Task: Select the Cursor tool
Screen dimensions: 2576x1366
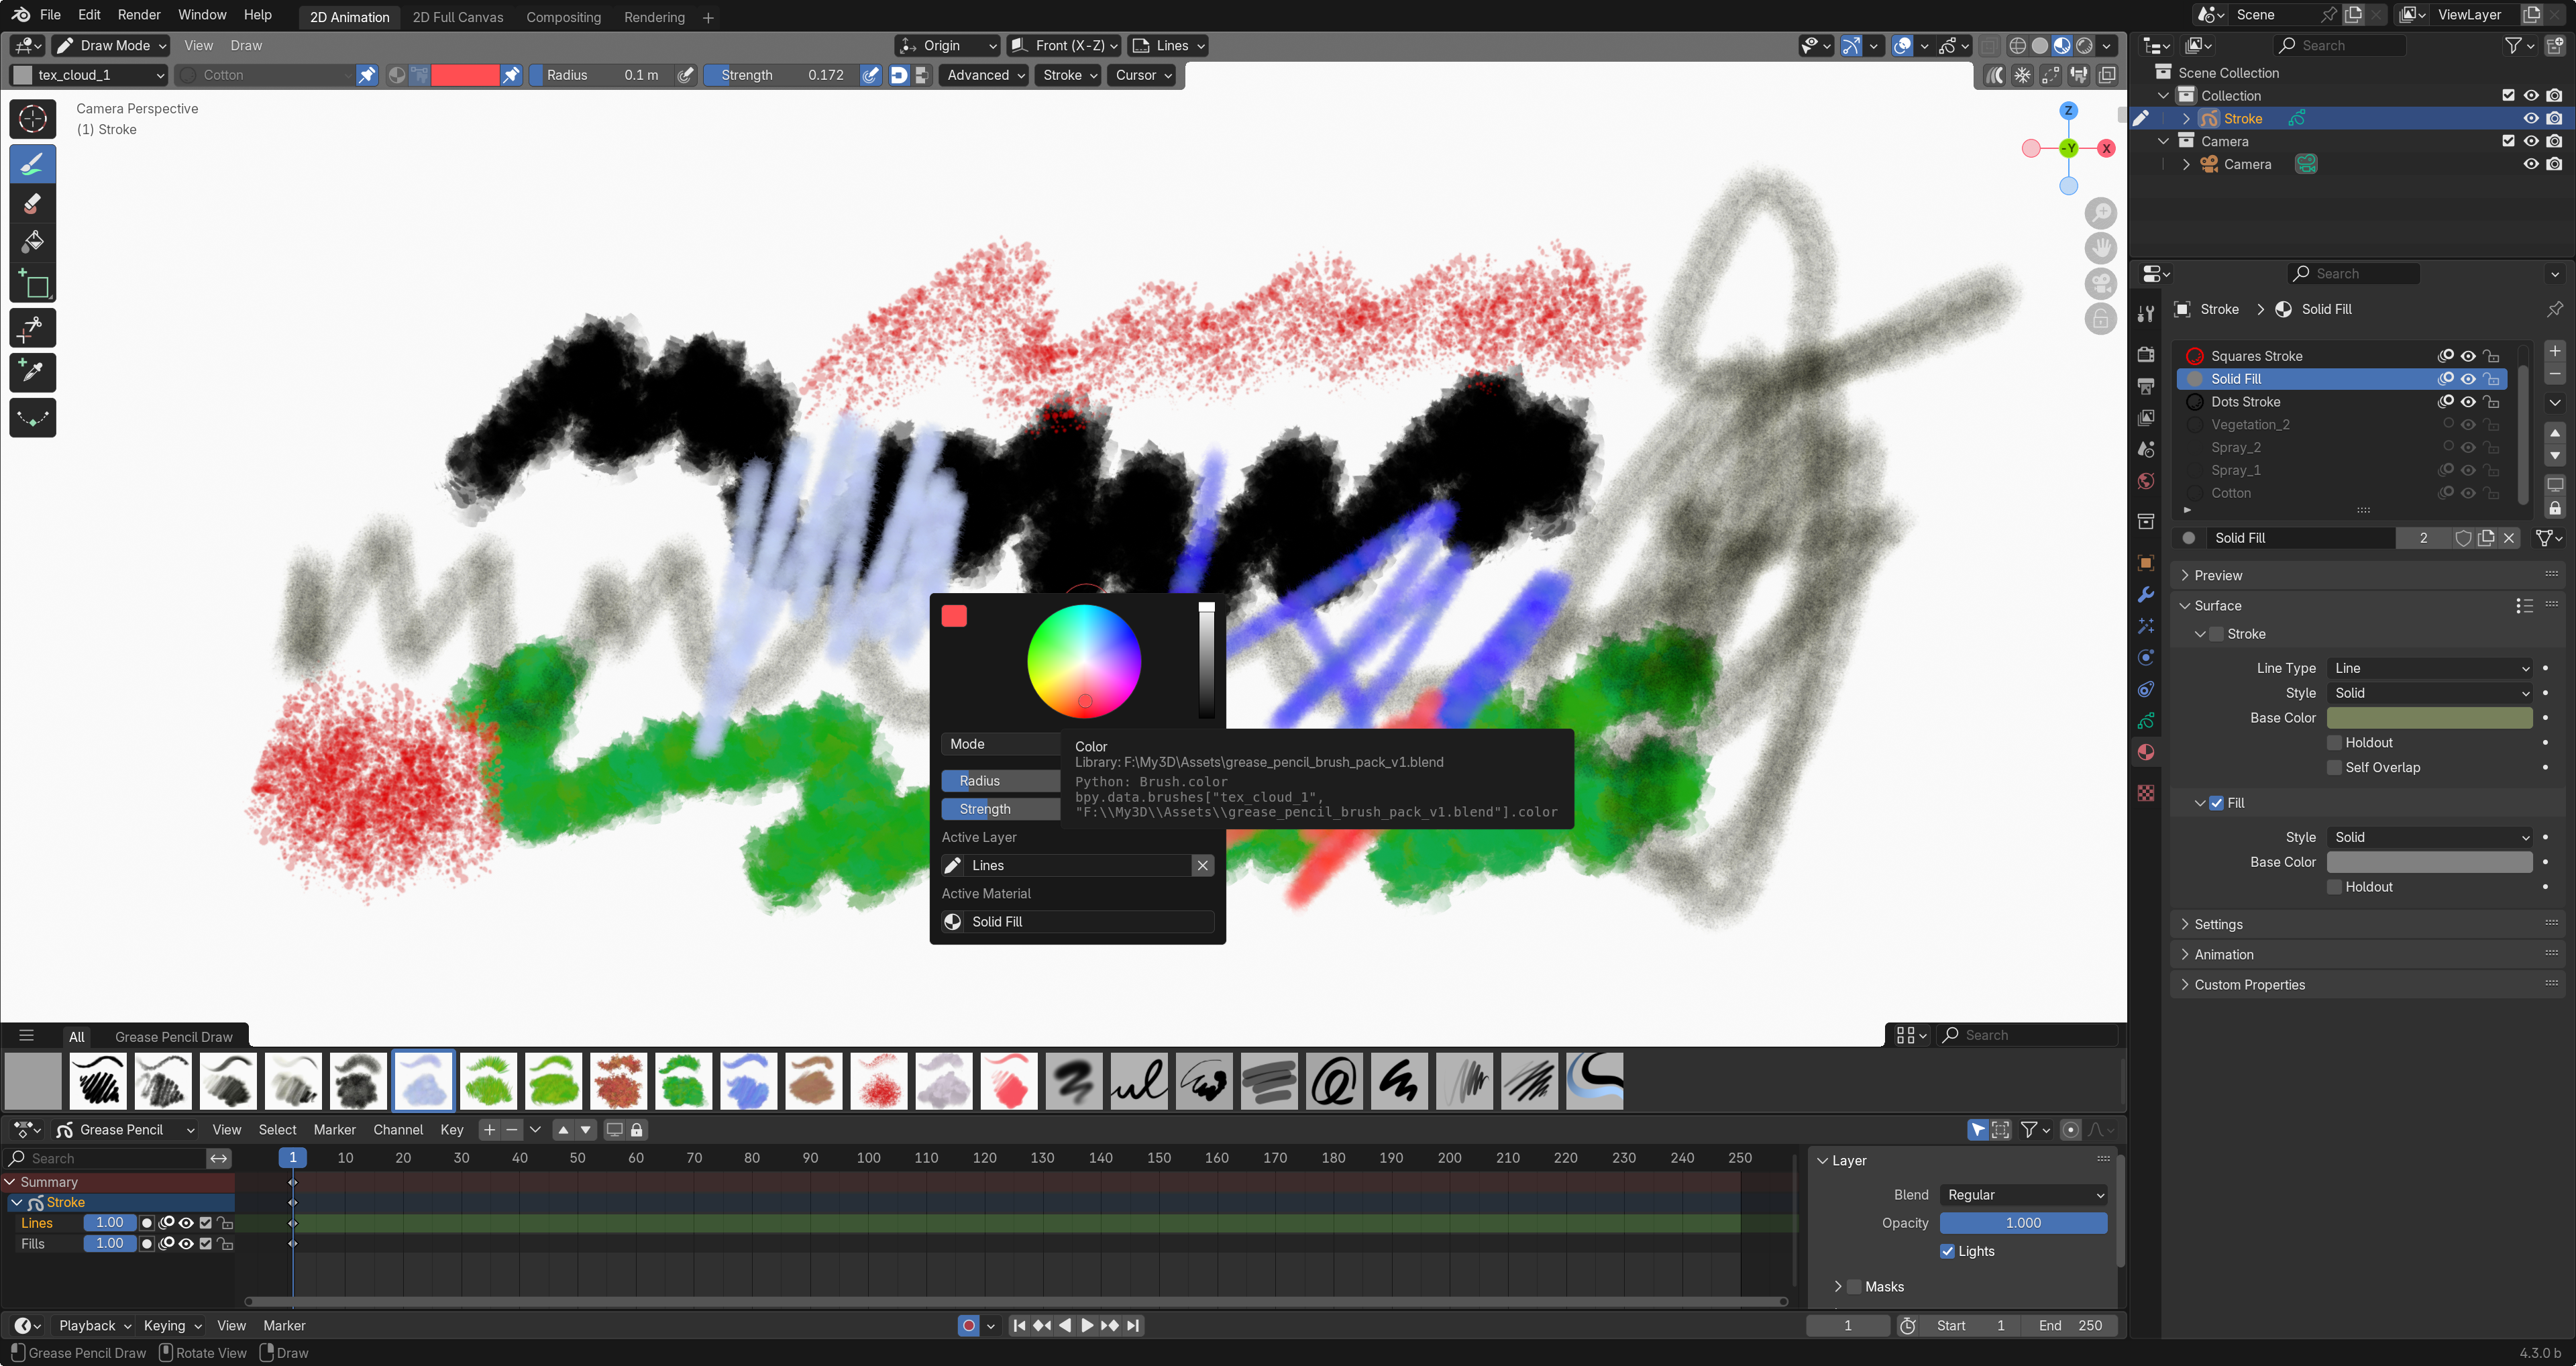Action: [x=32, y=118]
